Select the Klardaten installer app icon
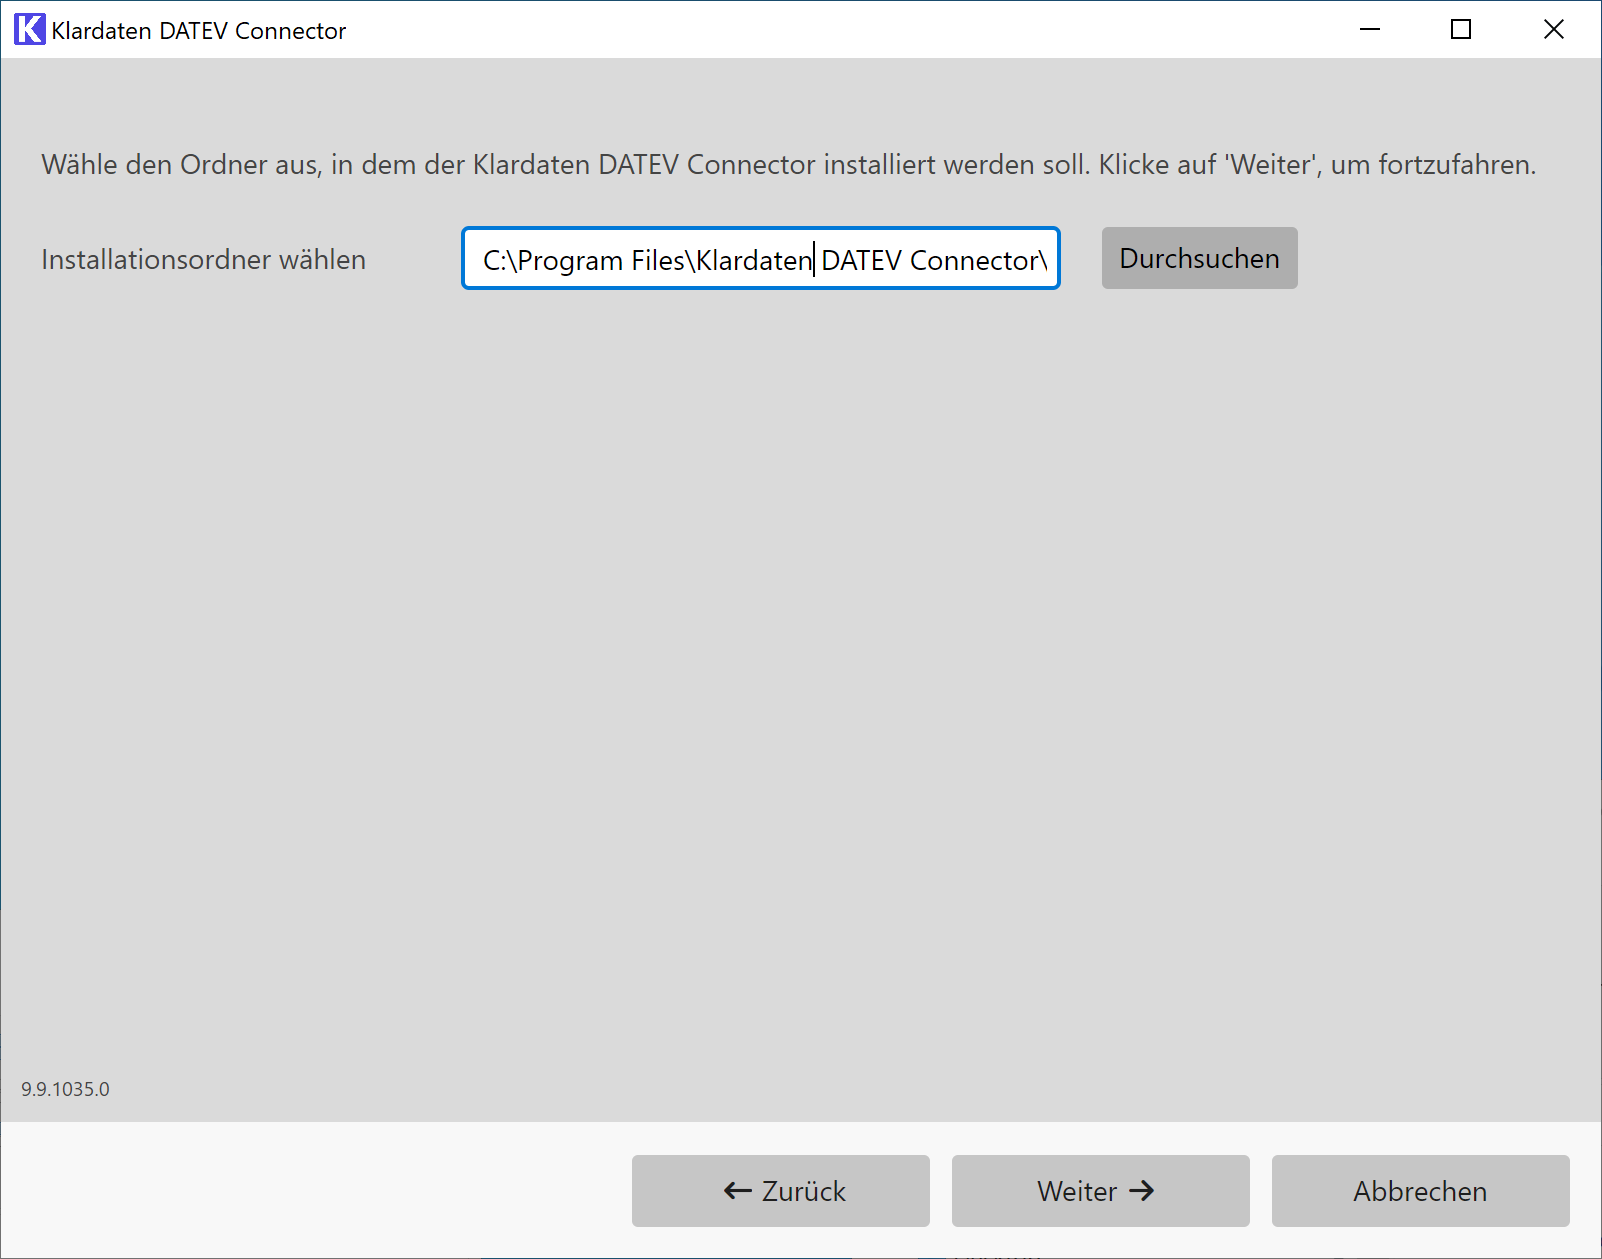Image resolution: width=1602 pixels, height=1259 pixels. pos(28,29)
